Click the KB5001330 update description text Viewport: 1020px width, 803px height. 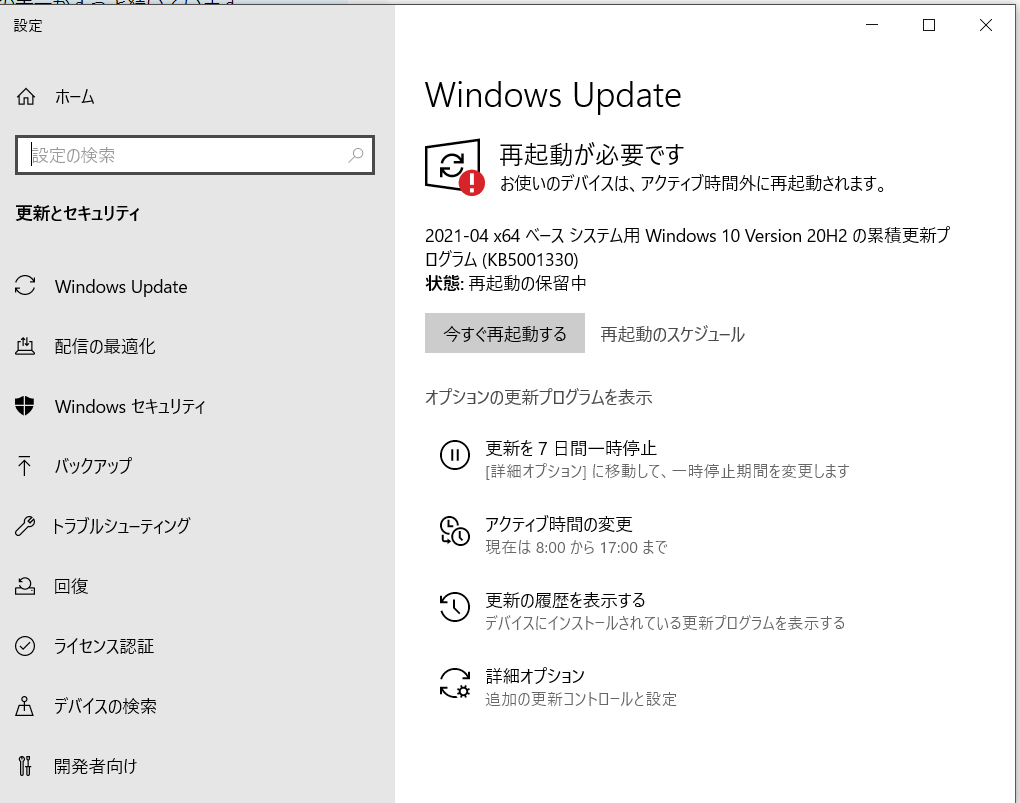[x=688, y=247]
